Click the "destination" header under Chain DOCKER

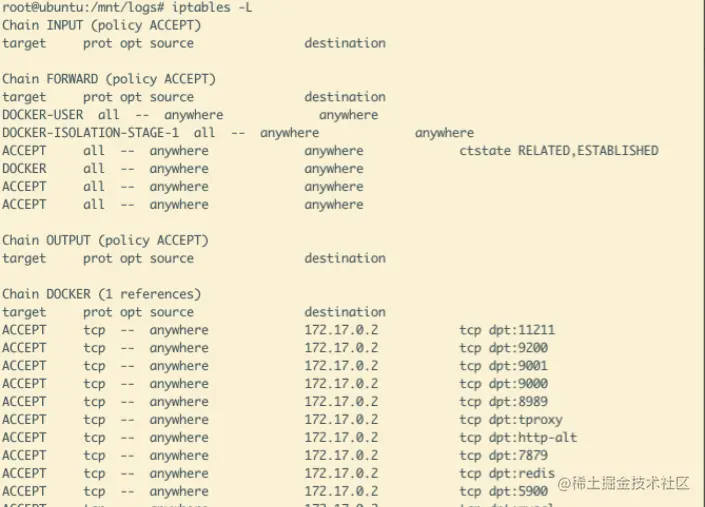coord(345,312)
